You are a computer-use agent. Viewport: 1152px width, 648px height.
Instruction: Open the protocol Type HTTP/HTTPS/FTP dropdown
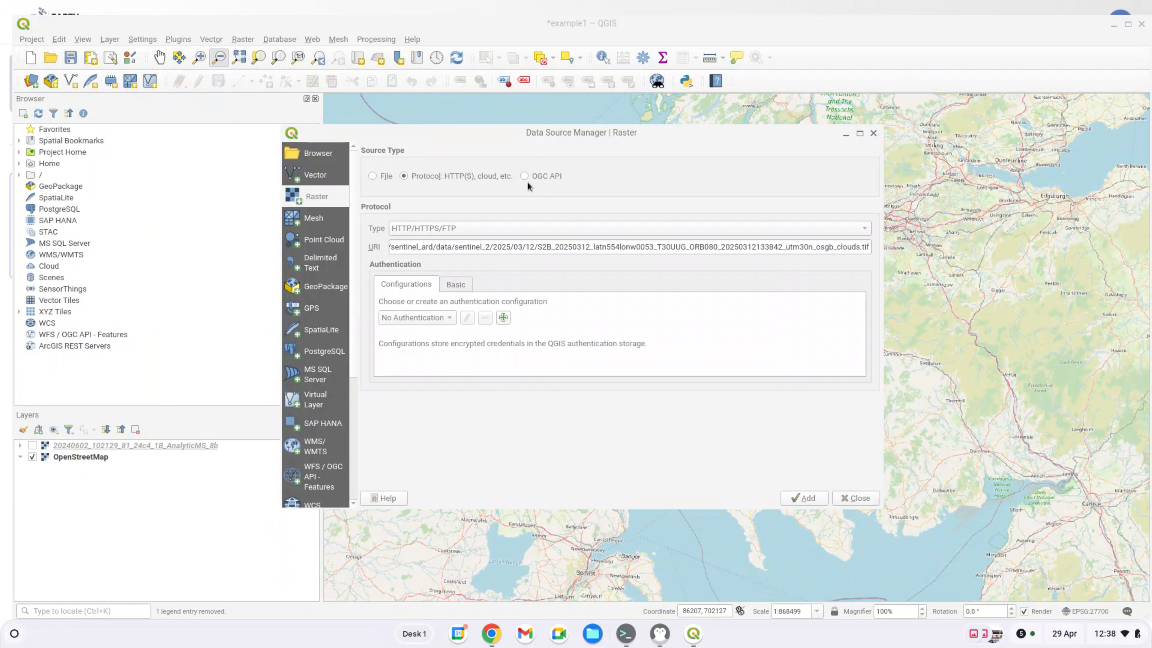coord(629,228)
